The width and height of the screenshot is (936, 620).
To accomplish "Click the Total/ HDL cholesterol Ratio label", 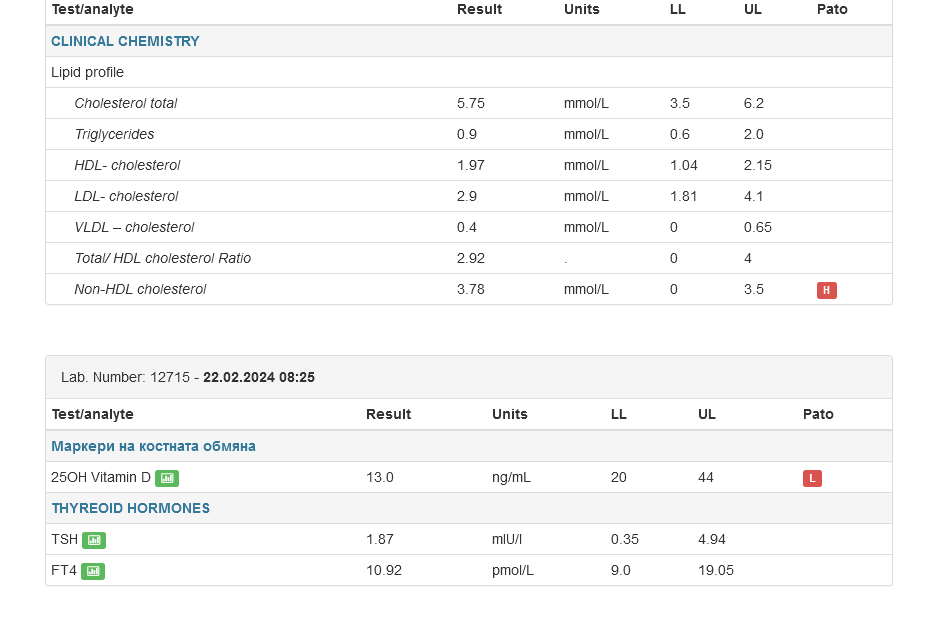I will [x=162, y=258].
